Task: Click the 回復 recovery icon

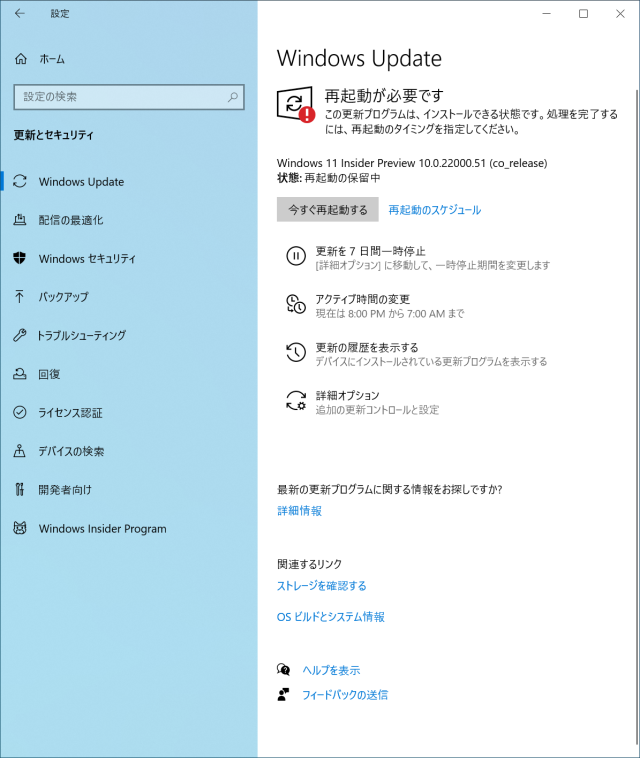Action: click(x=20, y=374)
